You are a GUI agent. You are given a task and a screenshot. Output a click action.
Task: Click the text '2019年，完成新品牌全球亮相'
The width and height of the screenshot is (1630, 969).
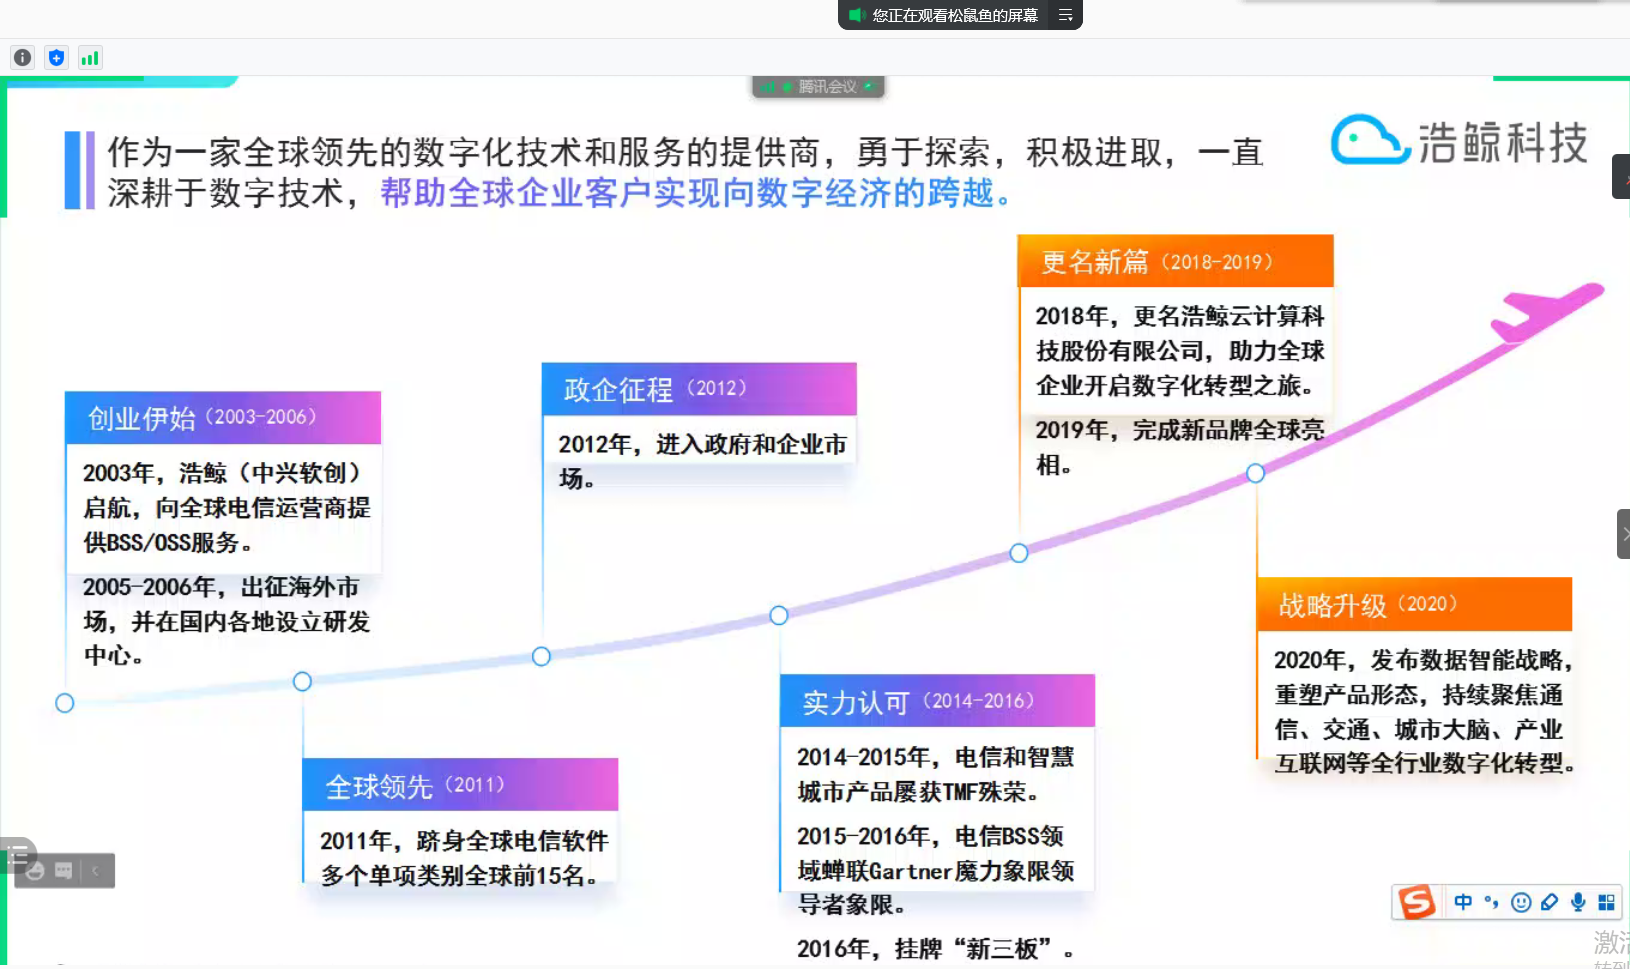(x=1180, y=447)
